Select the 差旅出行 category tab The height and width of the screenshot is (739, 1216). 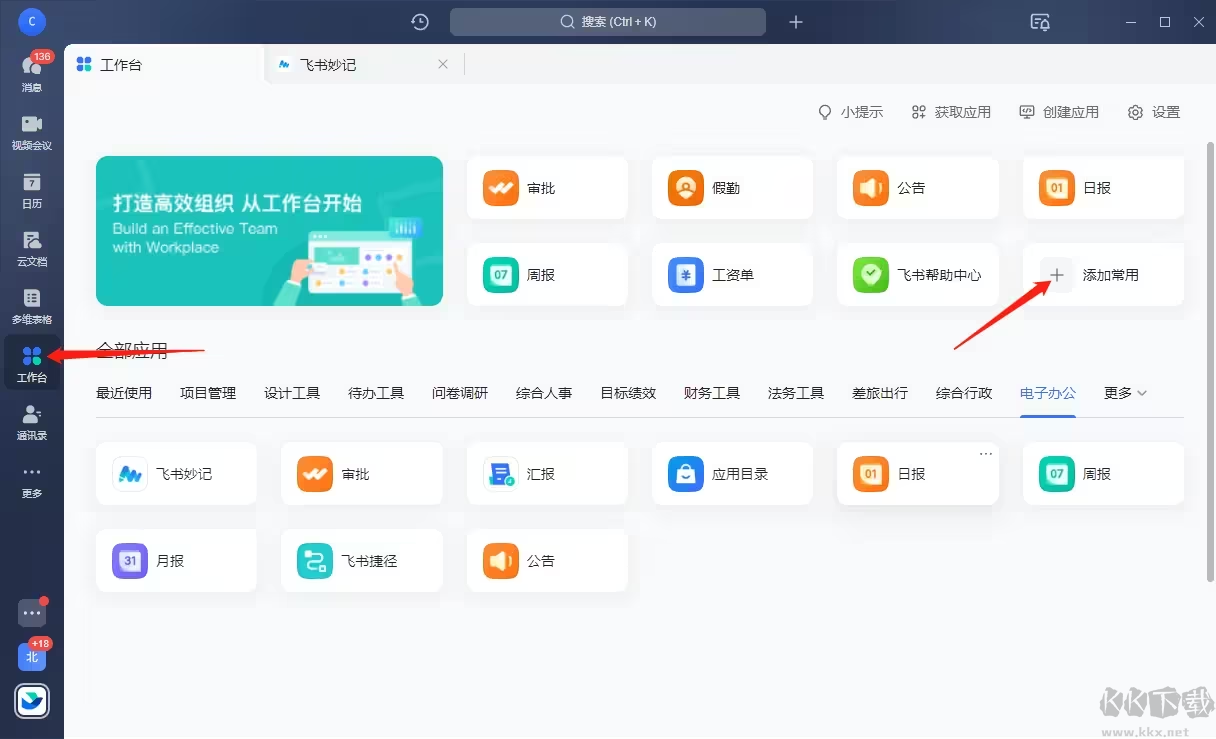pyautogui.click(x=880, y=393)
